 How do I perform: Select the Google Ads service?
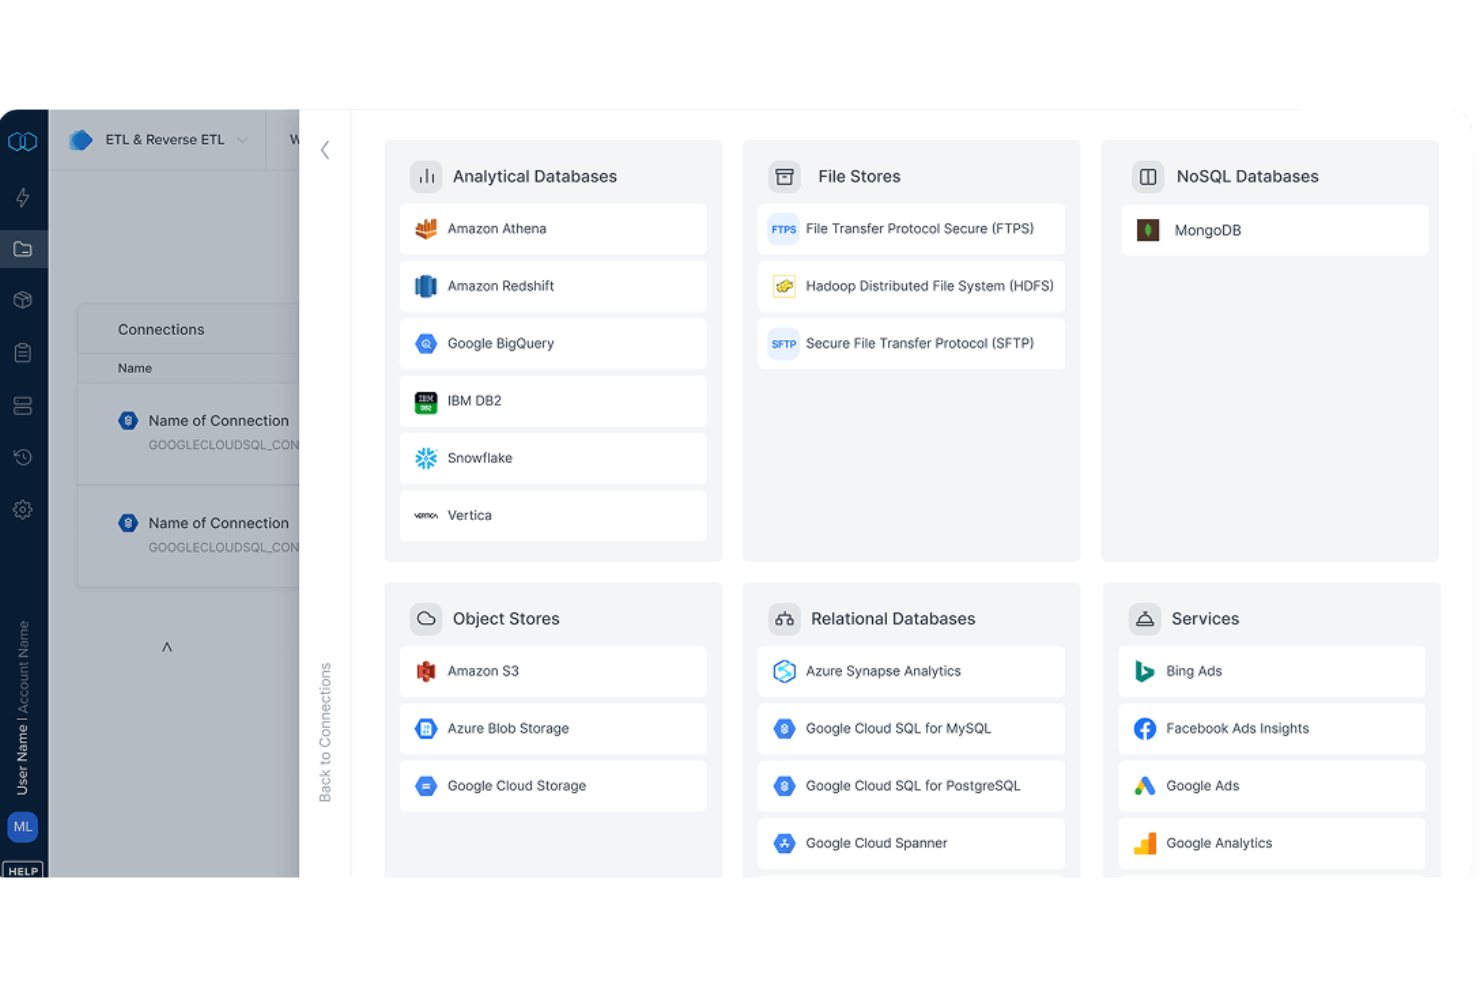tap(1272, 786)
